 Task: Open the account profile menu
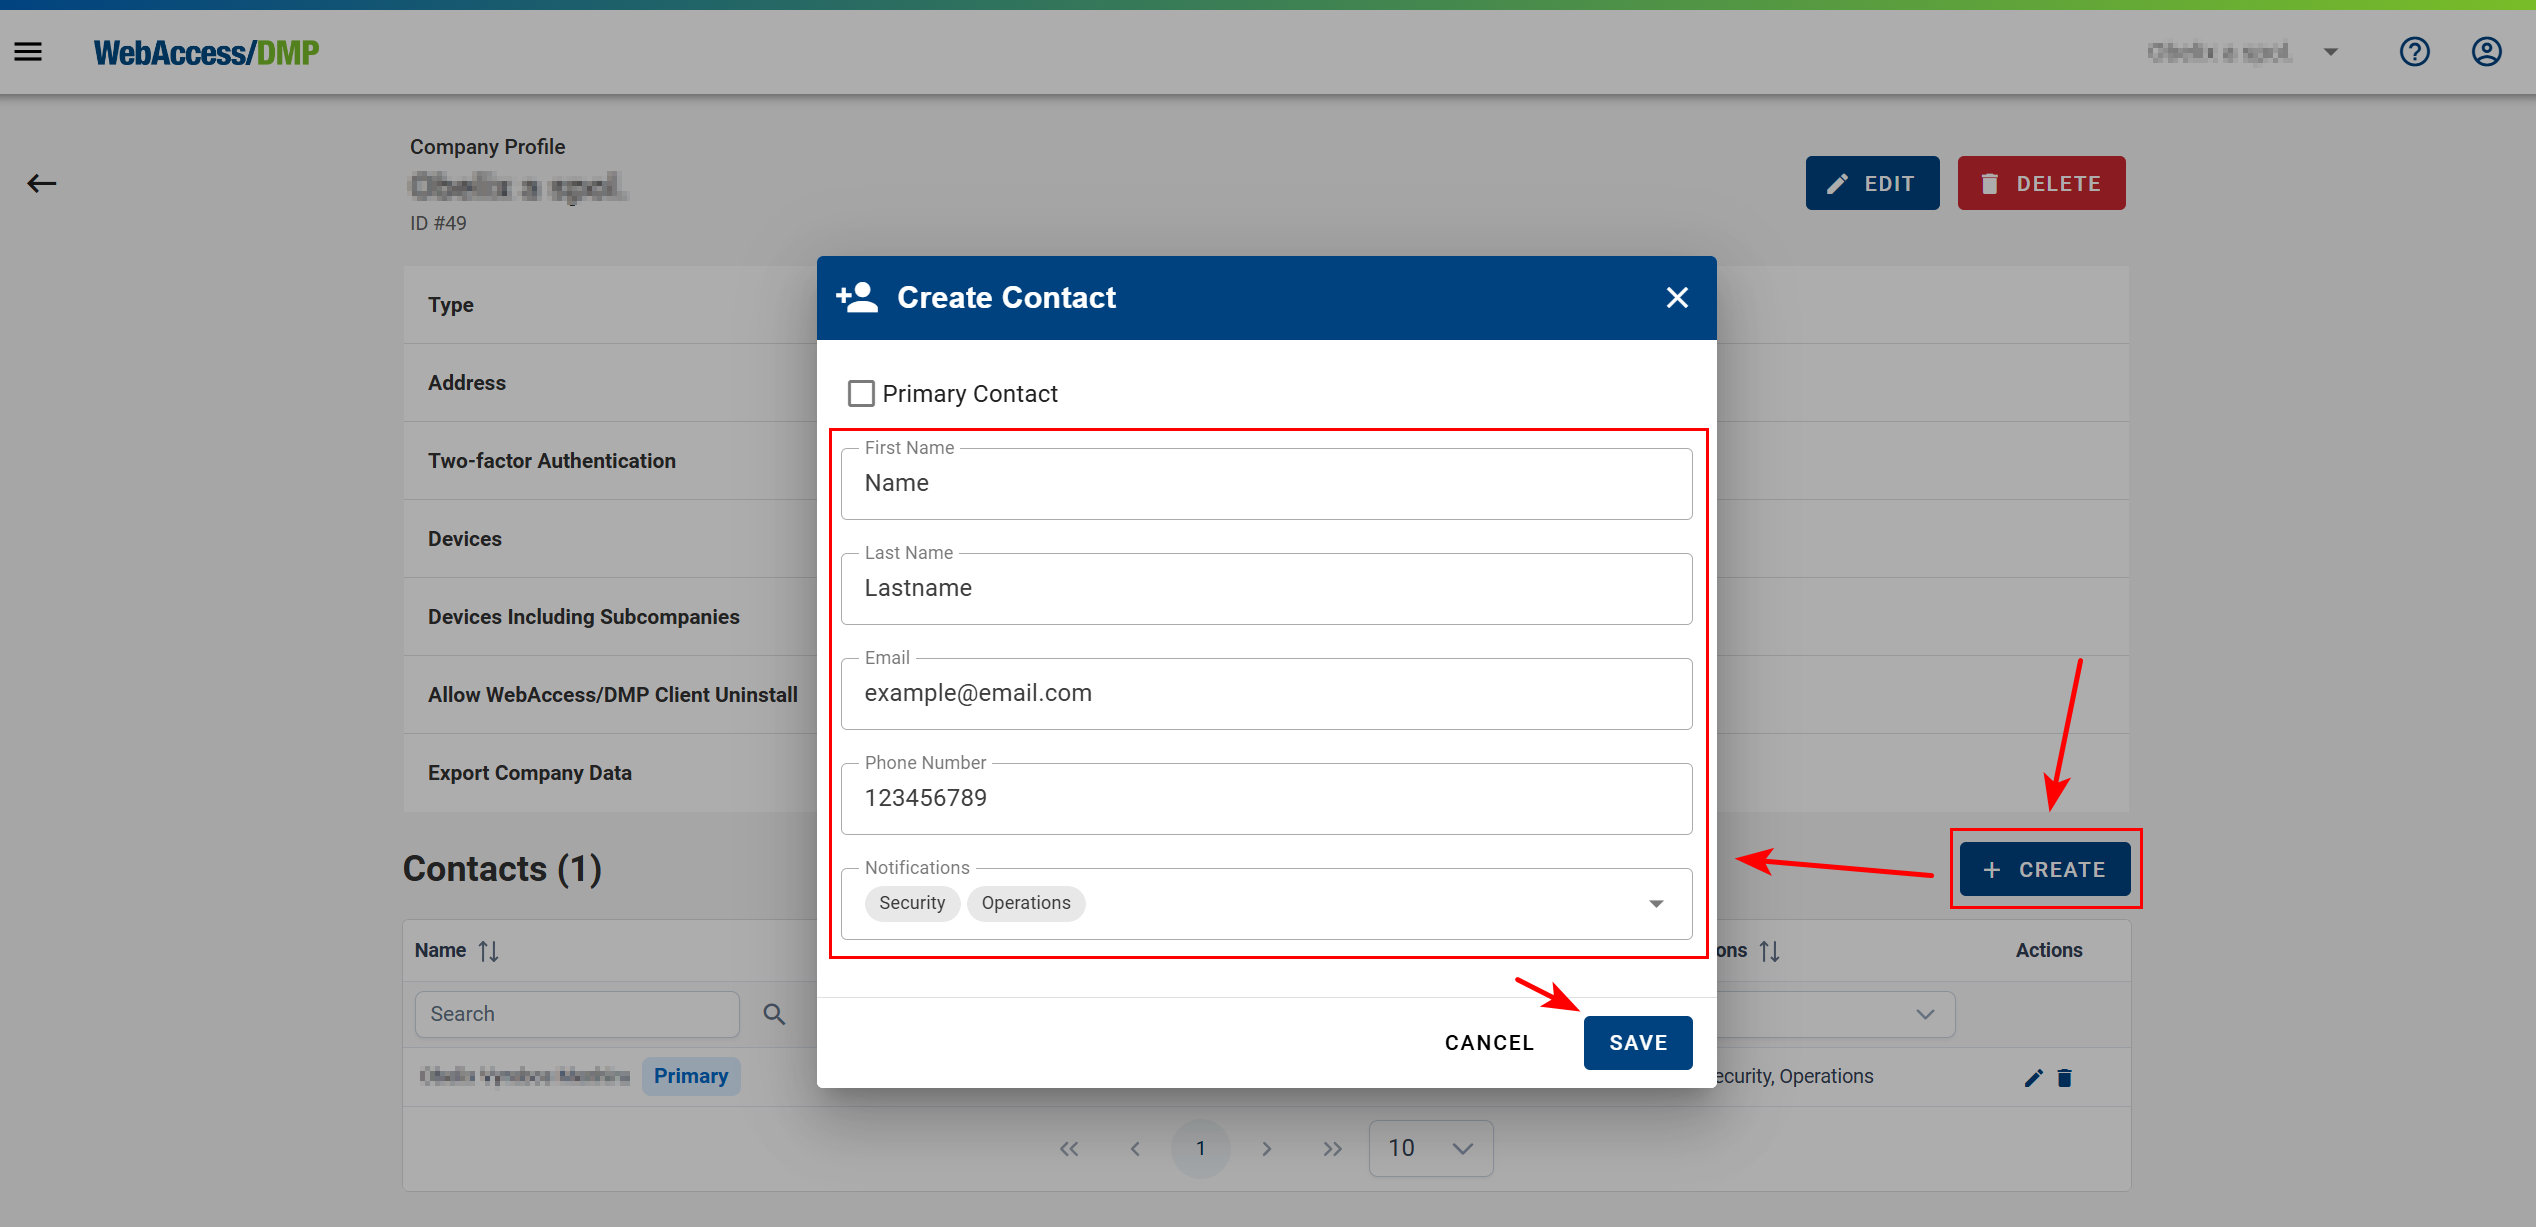pos(2487,51)
